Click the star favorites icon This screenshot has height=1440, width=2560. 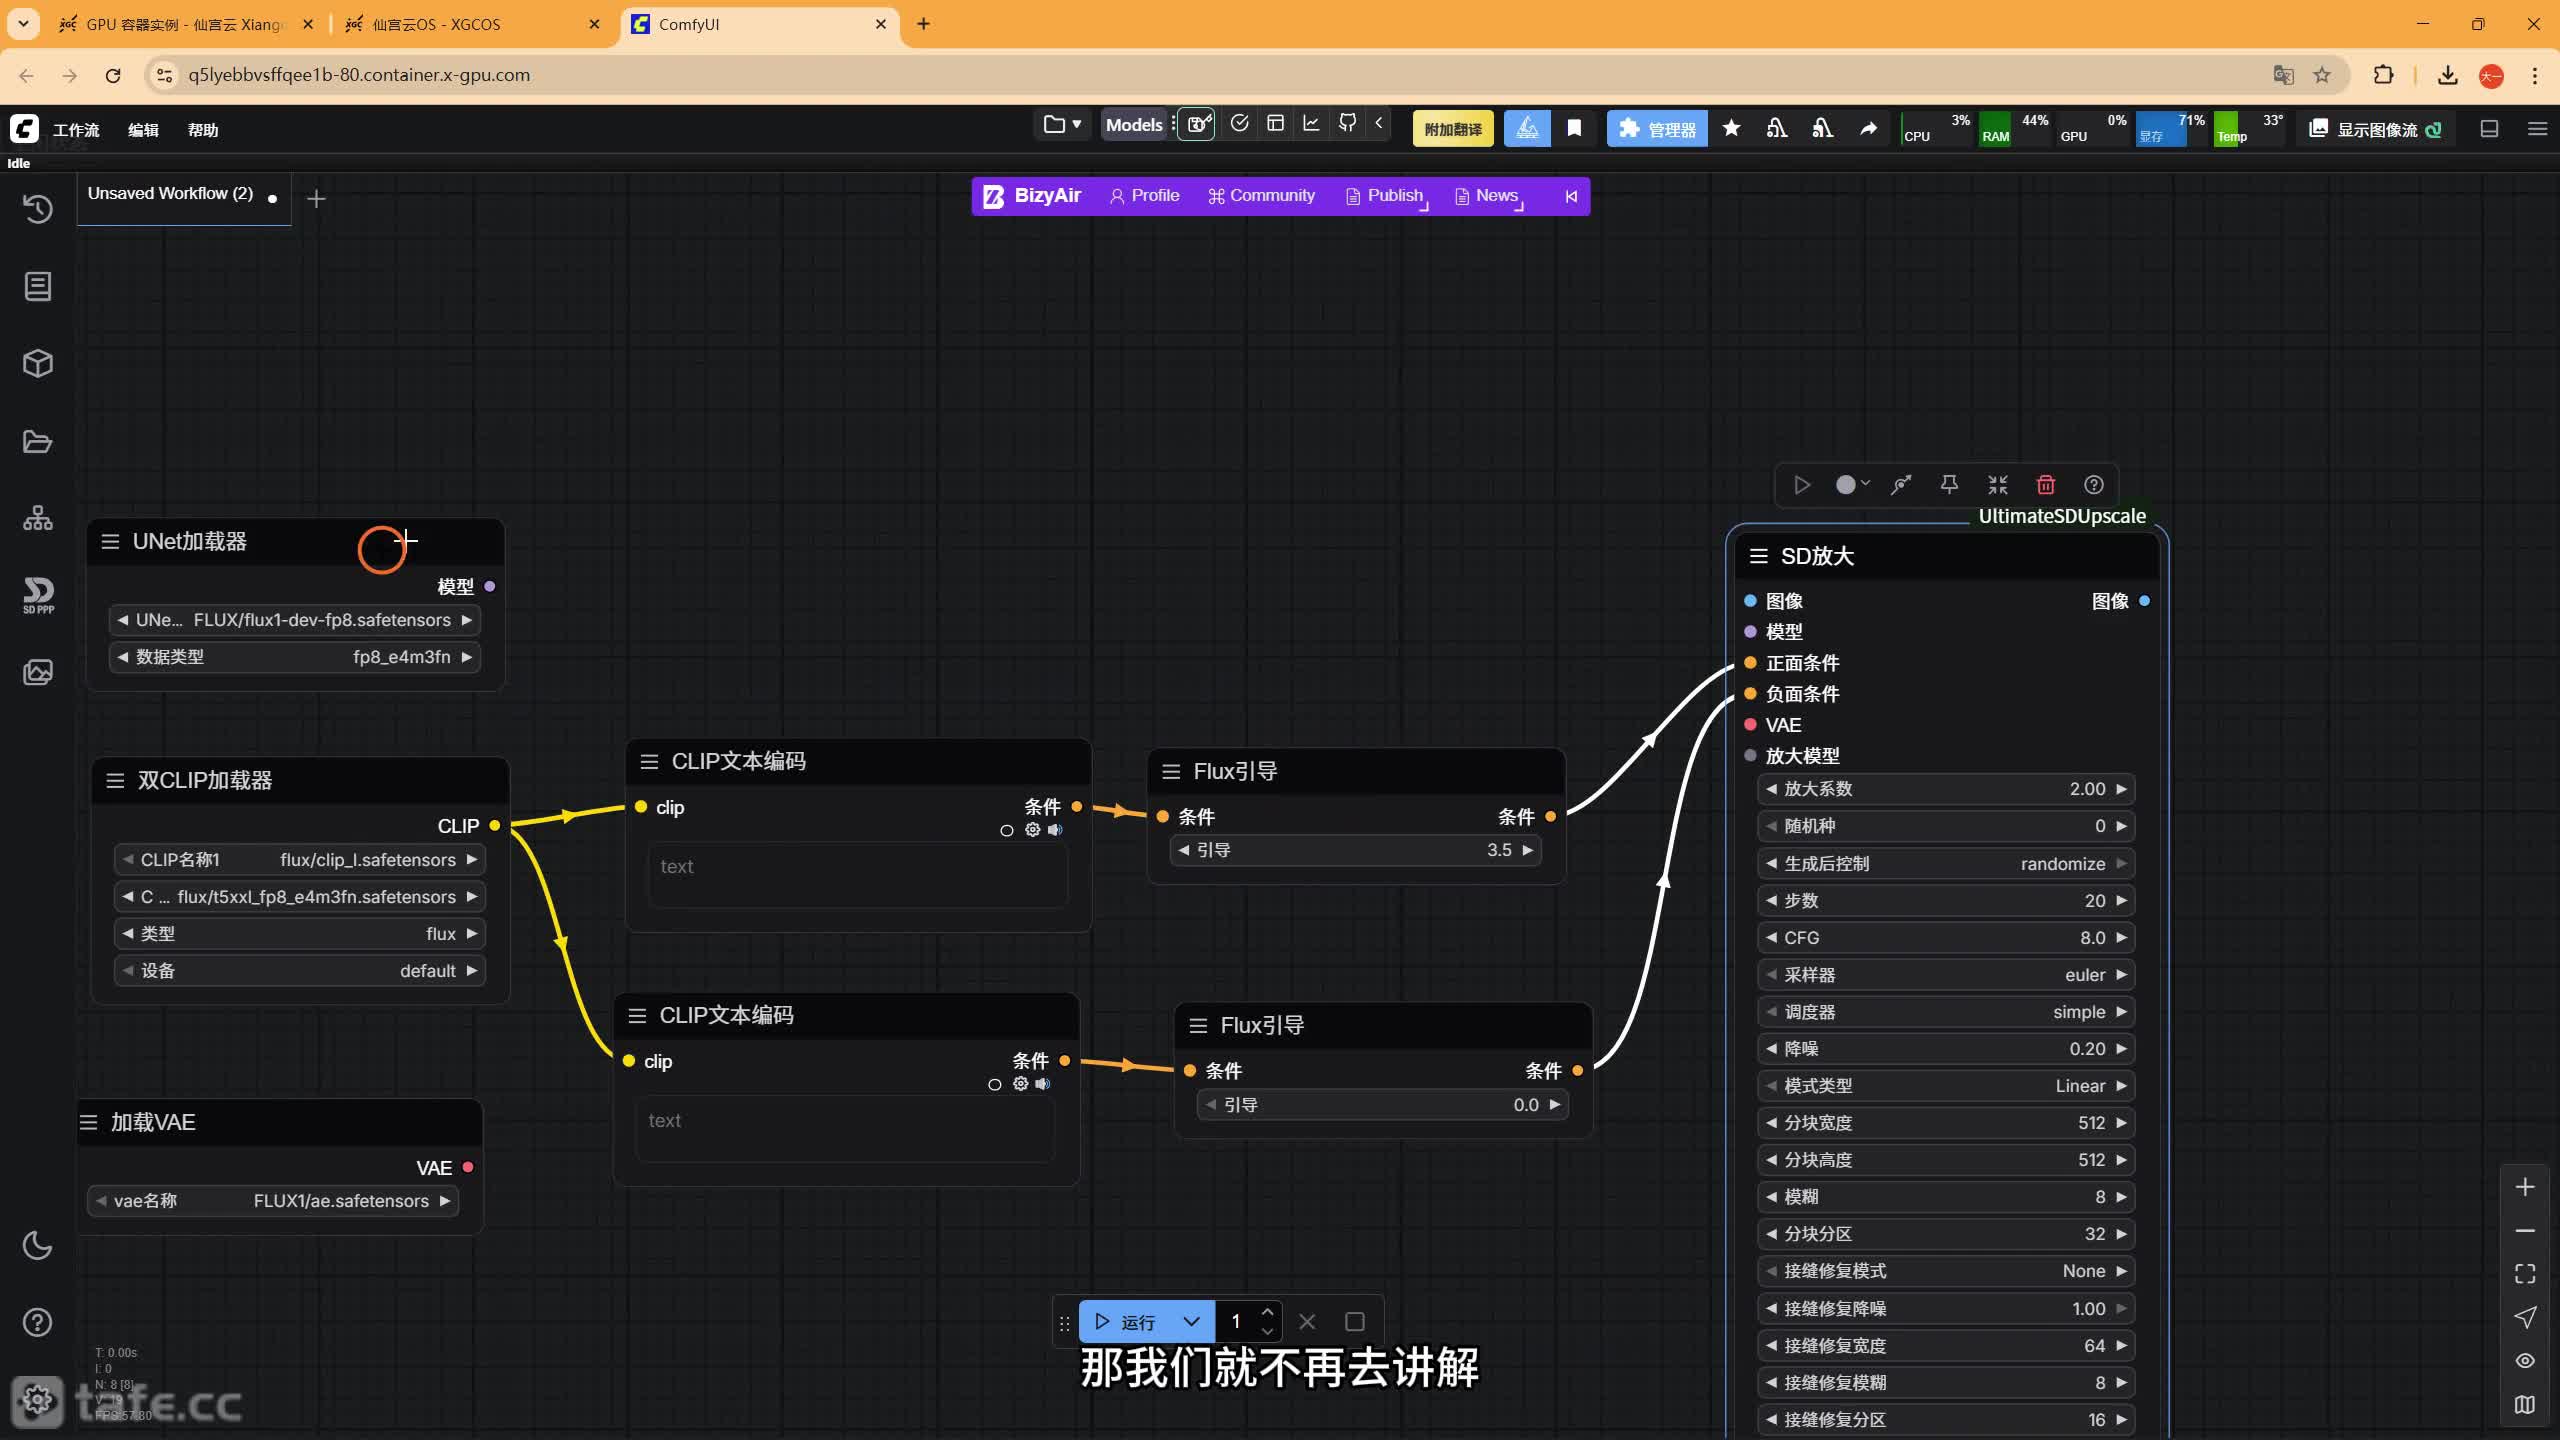[1732, 128]
